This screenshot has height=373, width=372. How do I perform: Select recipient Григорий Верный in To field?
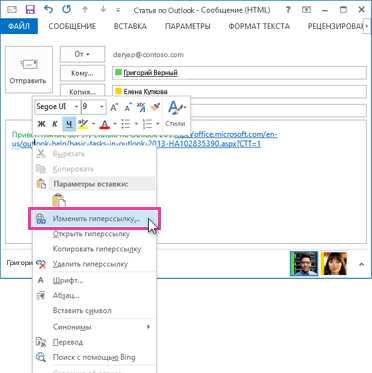coord(150,73)
